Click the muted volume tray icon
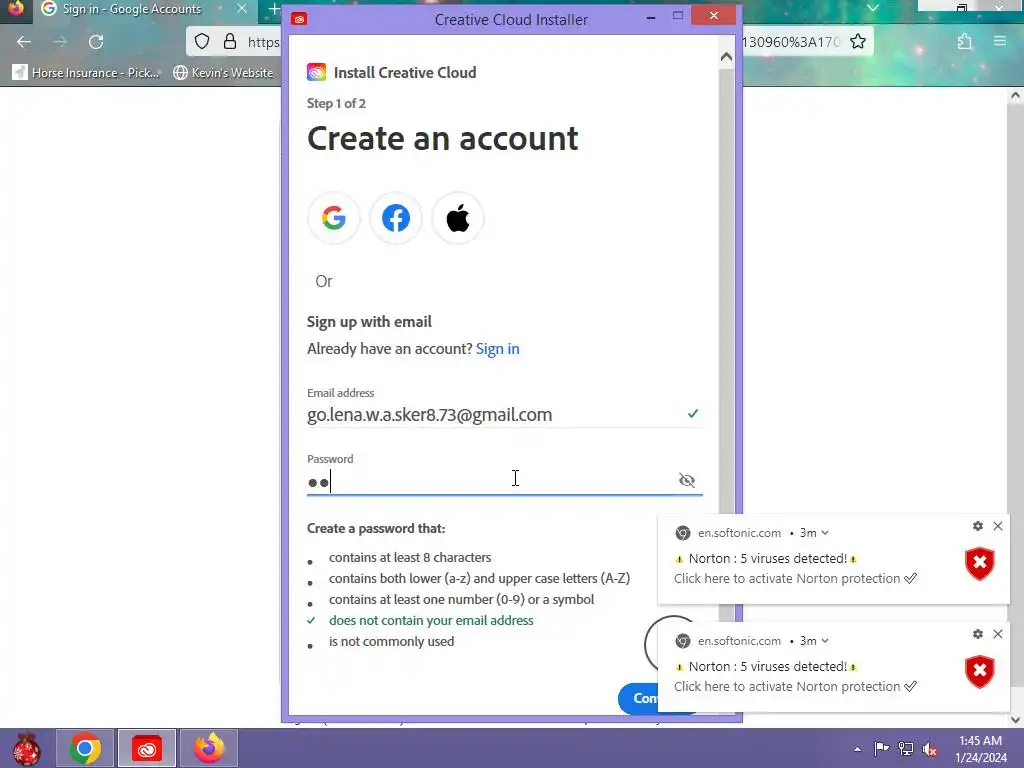Screen dimensions: 1024x768 [x=930, y=749]
